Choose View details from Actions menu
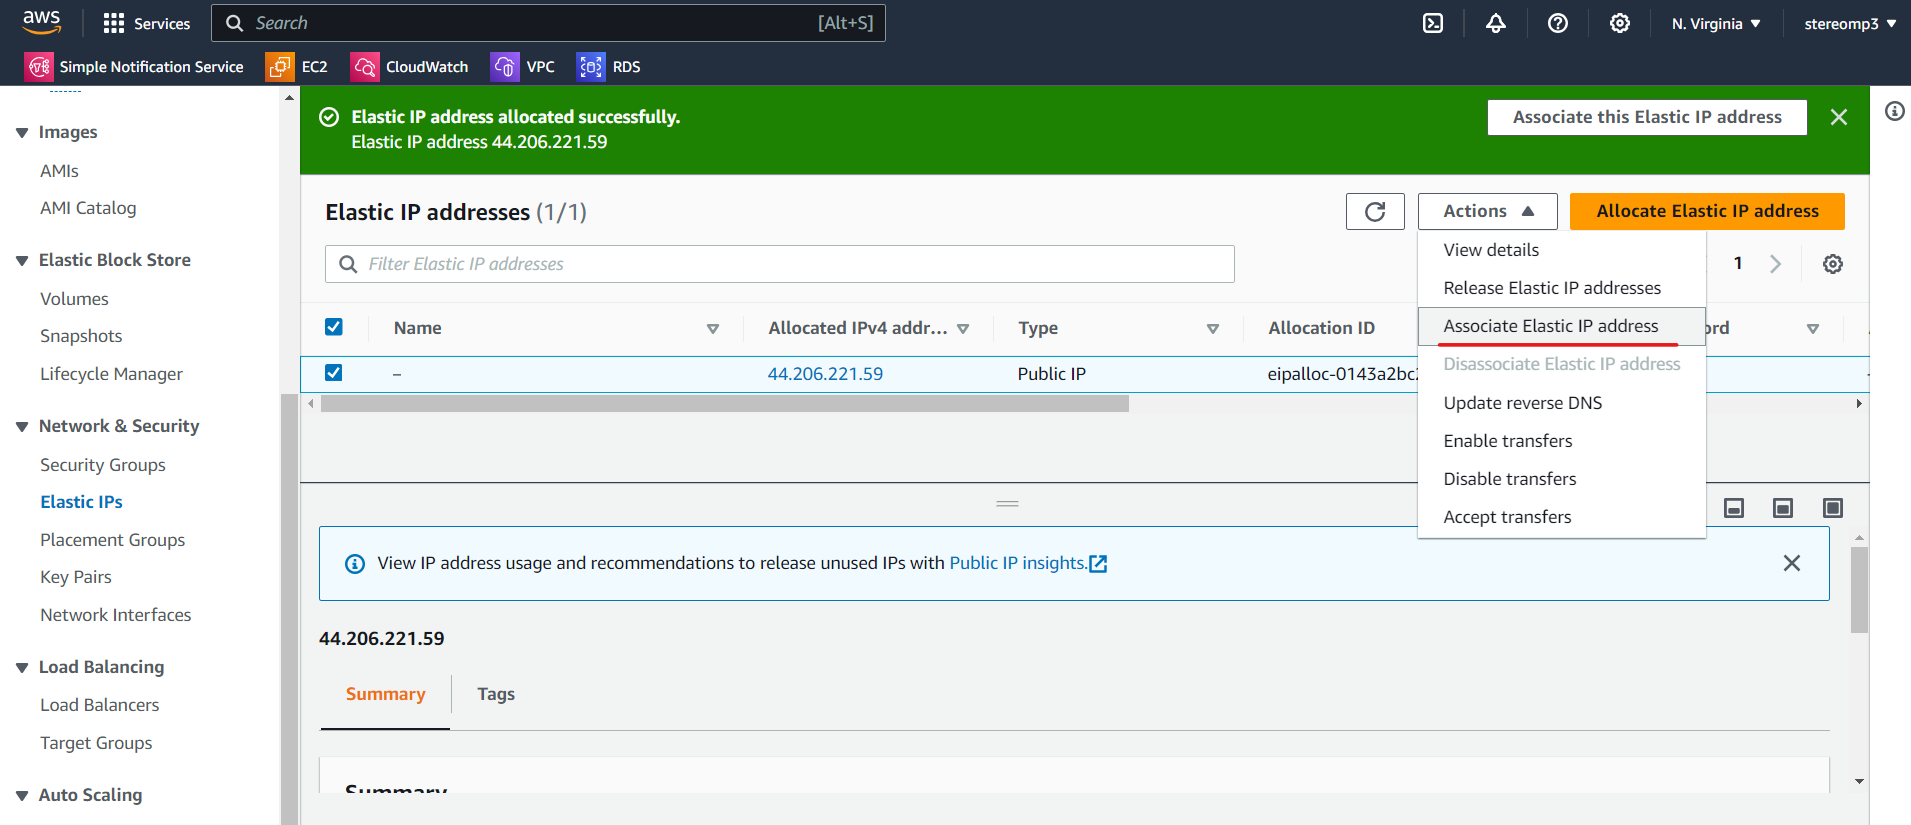The image size is (1911, 825). pos(1561,250)
